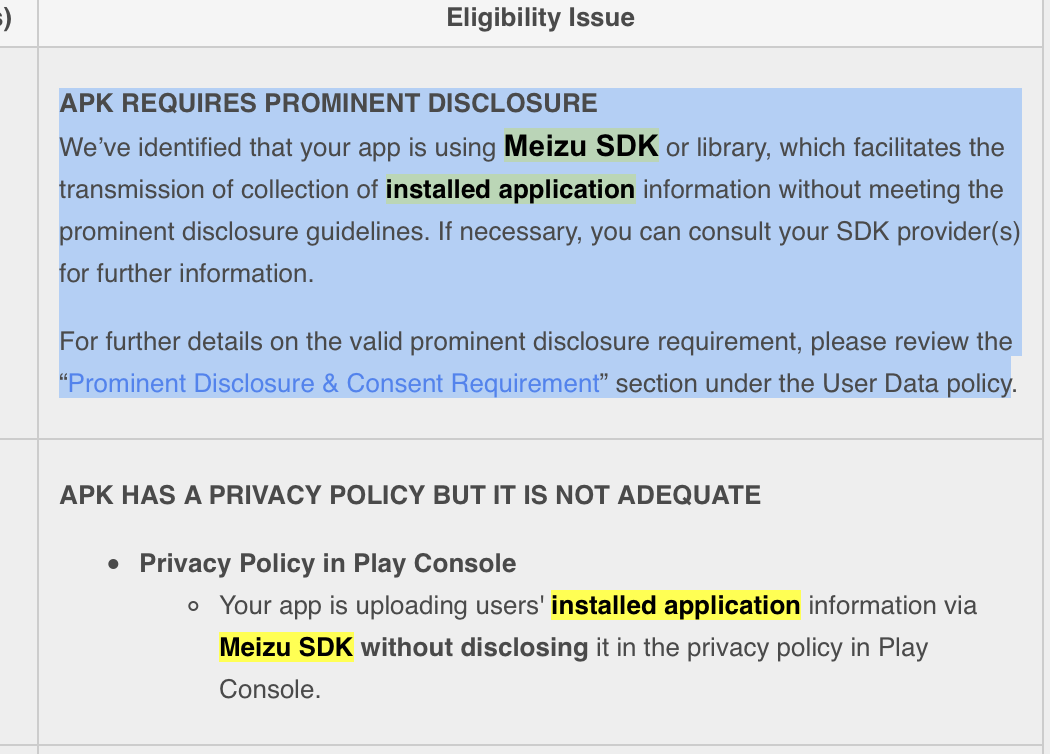
Task: Click 'Your app is uploading users' text
Action: click(x=382, y=605)
